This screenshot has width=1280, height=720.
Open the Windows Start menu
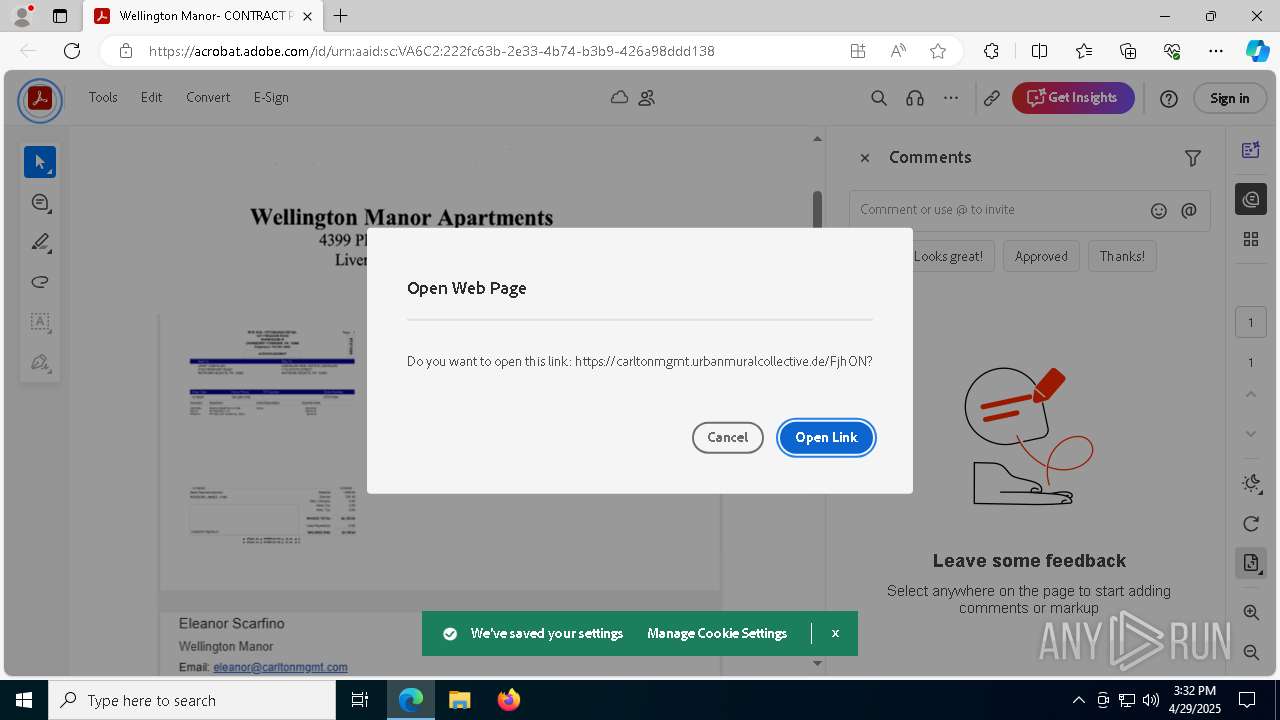click(x=24, y=700)
